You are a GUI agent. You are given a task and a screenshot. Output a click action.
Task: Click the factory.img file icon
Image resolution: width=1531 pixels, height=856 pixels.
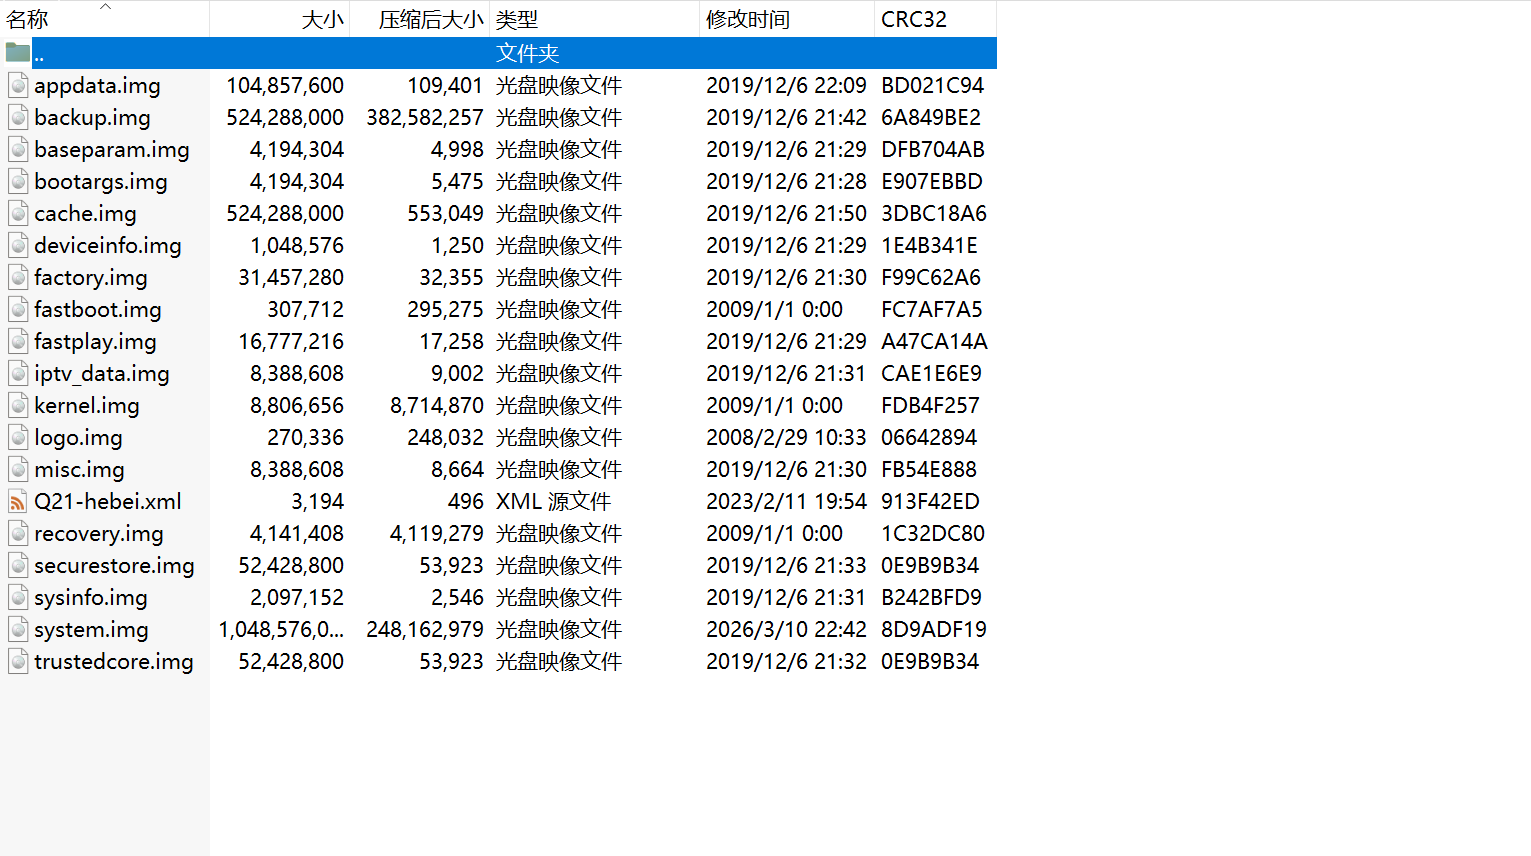click(x=18, y=277)
